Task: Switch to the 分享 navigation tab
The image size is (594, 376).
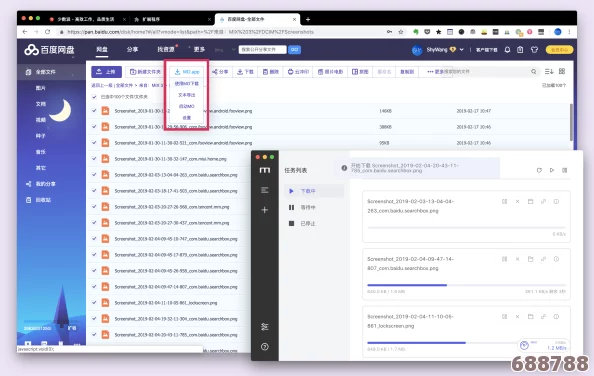Action: tap(132, 50)
